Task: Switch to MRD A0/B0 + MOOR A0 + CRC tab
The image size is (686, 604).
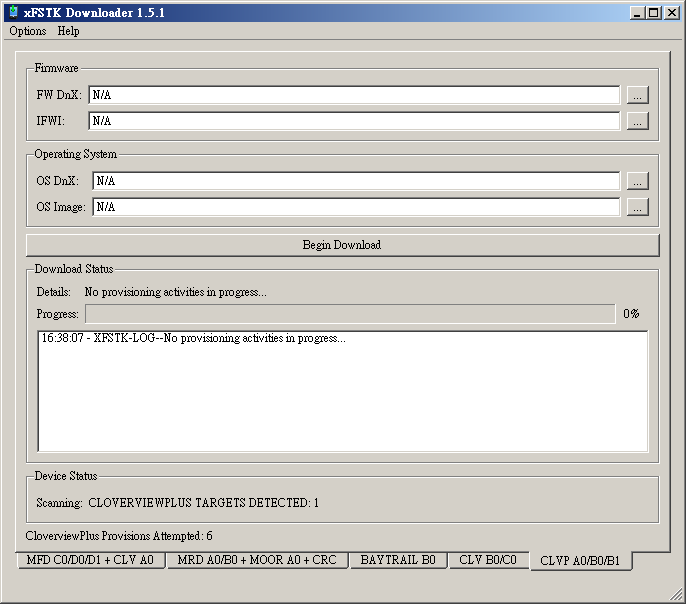Action: pyautogui.click(x=257, y=560)
